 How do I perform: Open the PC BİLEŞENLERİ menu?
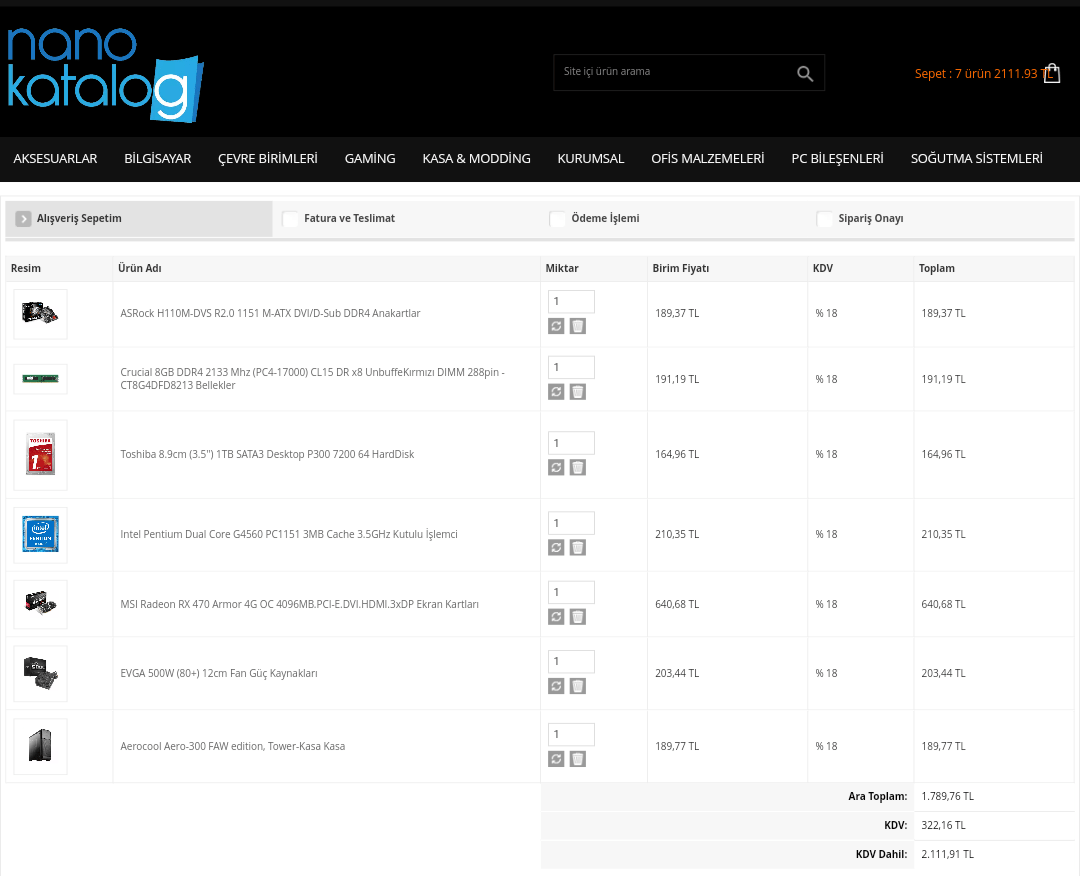[x=838, y=158]
